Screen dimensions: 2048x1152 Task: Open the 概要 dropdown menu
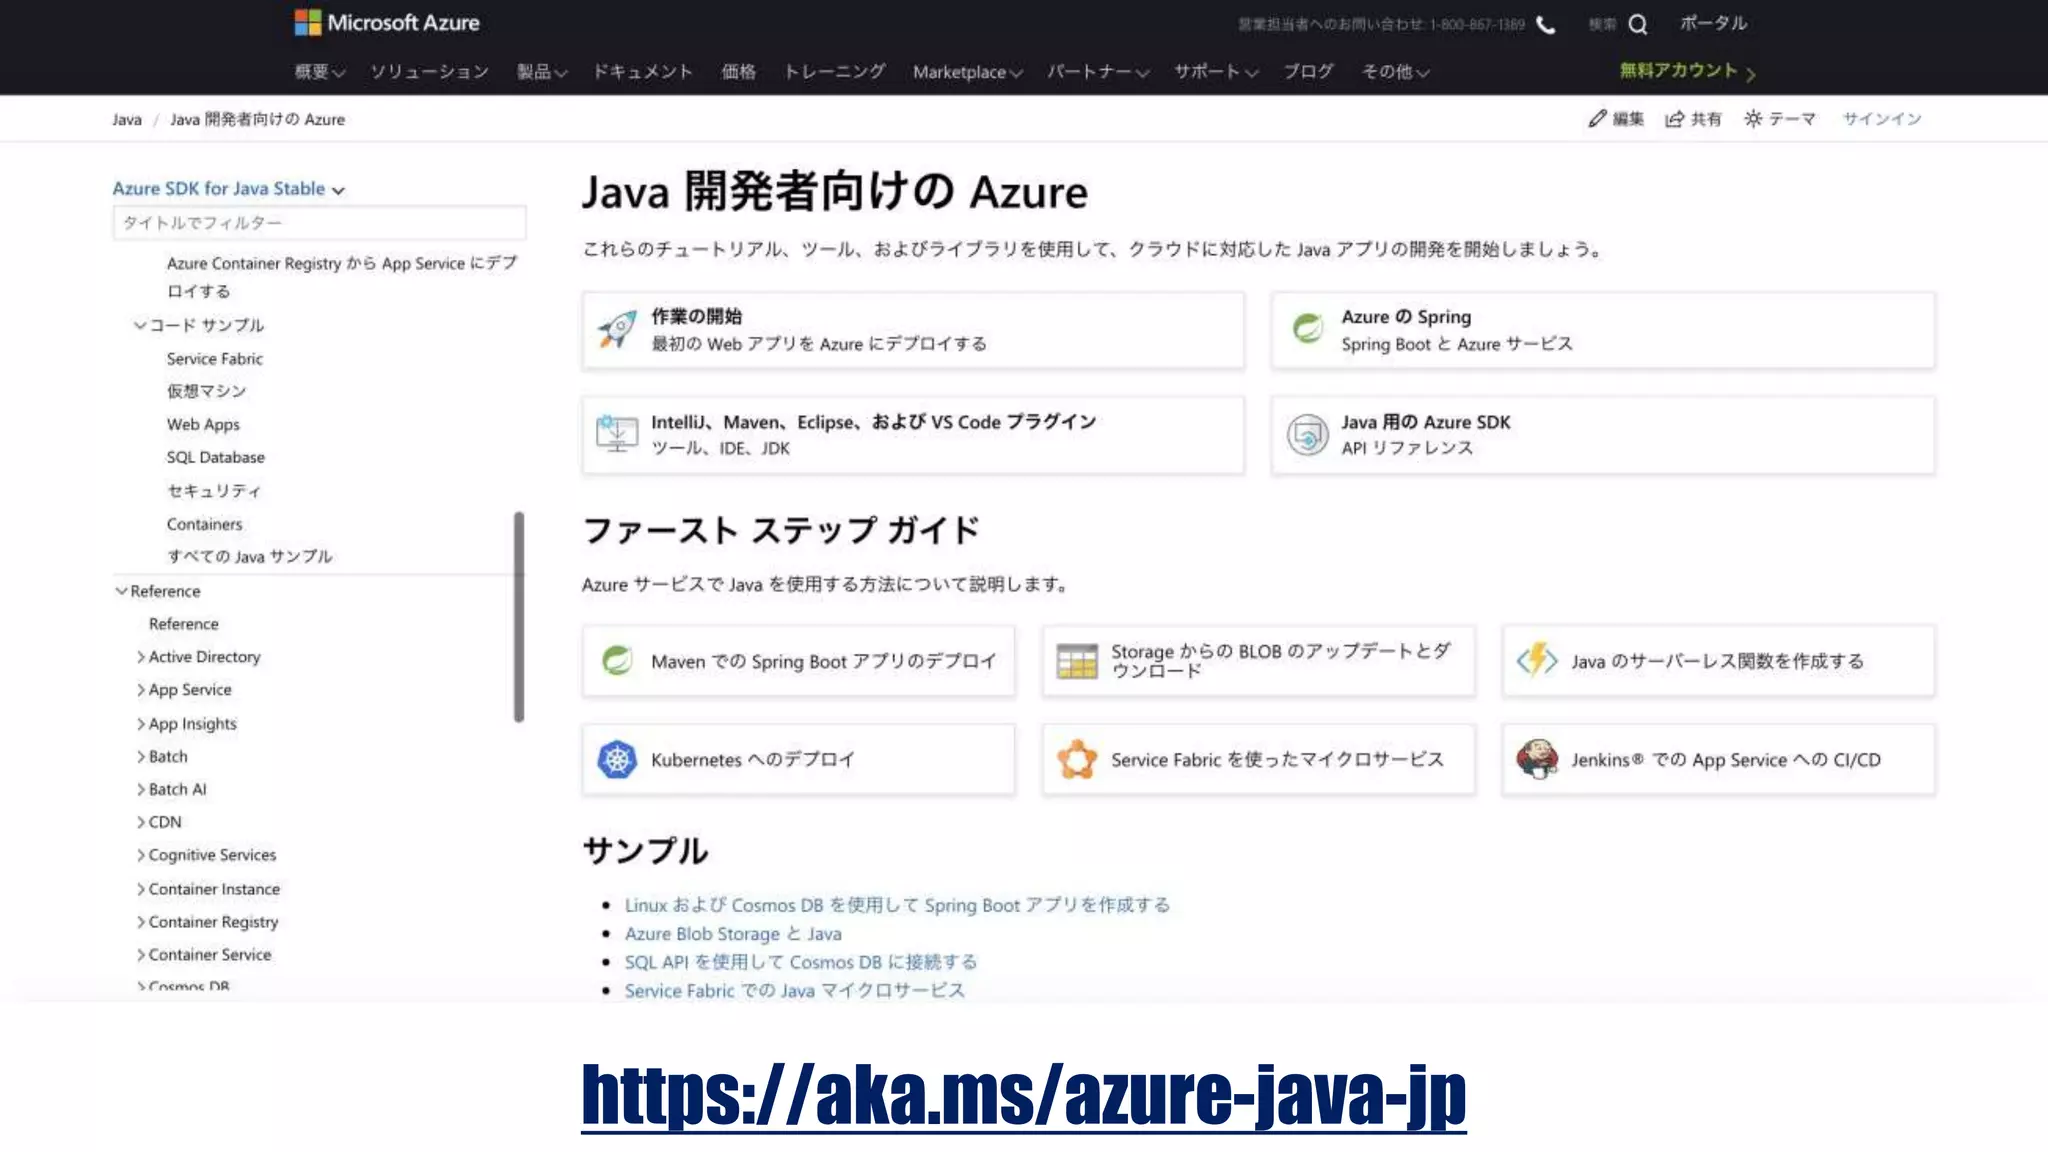click(x=320, y=72)
